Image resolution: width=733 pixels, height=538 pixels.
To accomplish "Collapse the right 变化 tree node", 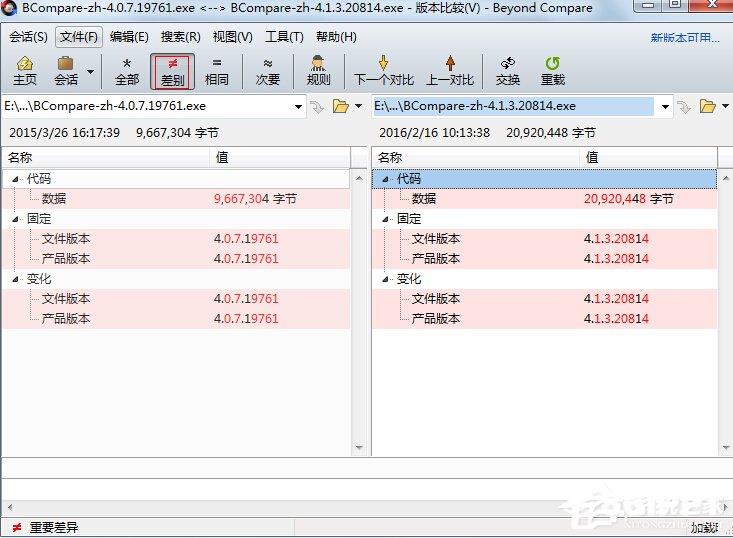I will [385, 279].
